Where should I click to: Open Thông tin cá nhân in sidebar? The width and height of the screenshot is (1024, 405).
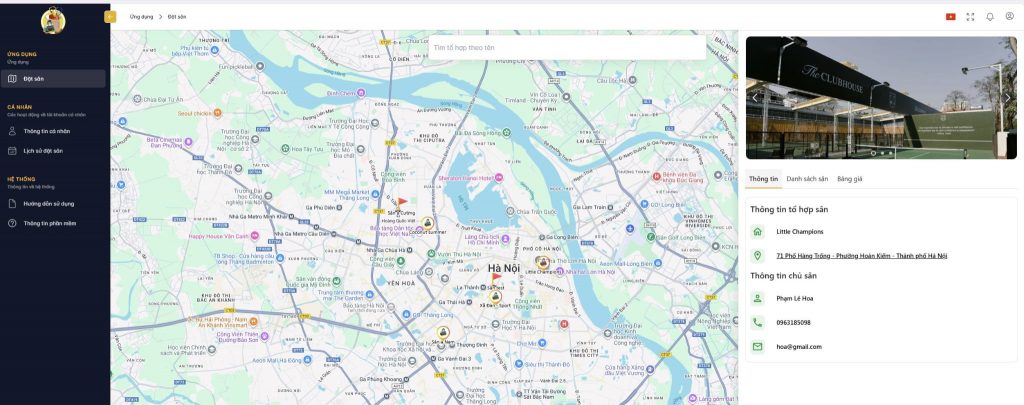[46, 131]
